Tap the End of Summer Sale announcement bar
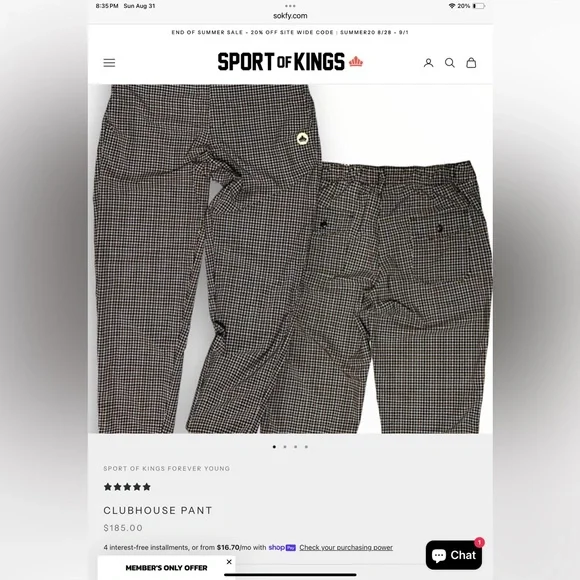Viewport: 580px width, 580px height. (x=290, y=33)
